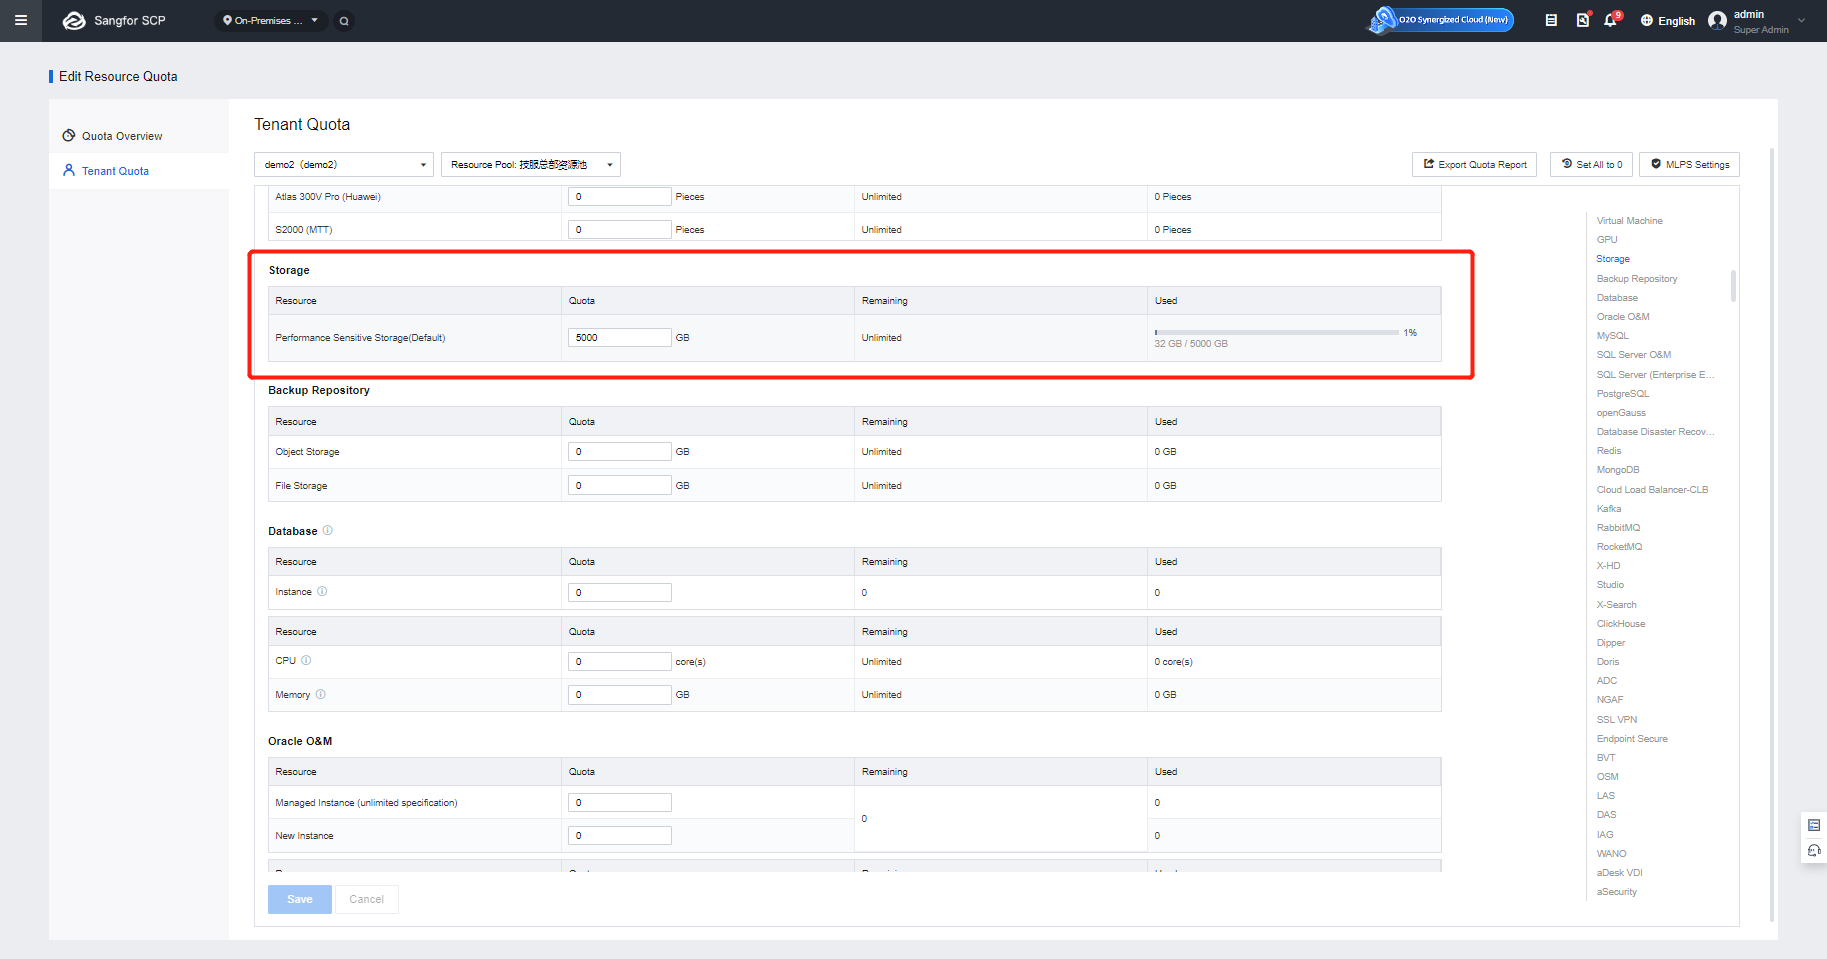1827x959 pixels.
Task: Jump to SQL Server O&M anchor
Action: 1634,355
